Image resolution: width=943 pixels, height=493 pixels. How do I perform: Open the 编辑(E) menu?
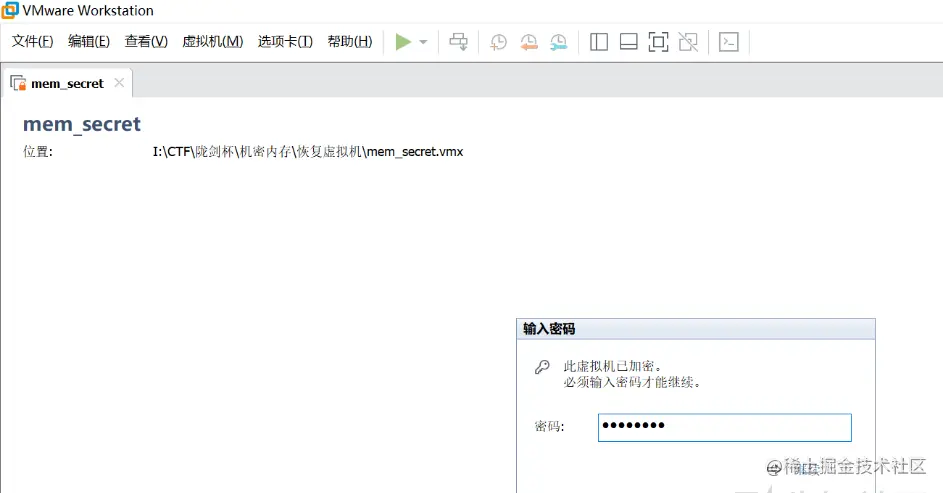[89, 41]
